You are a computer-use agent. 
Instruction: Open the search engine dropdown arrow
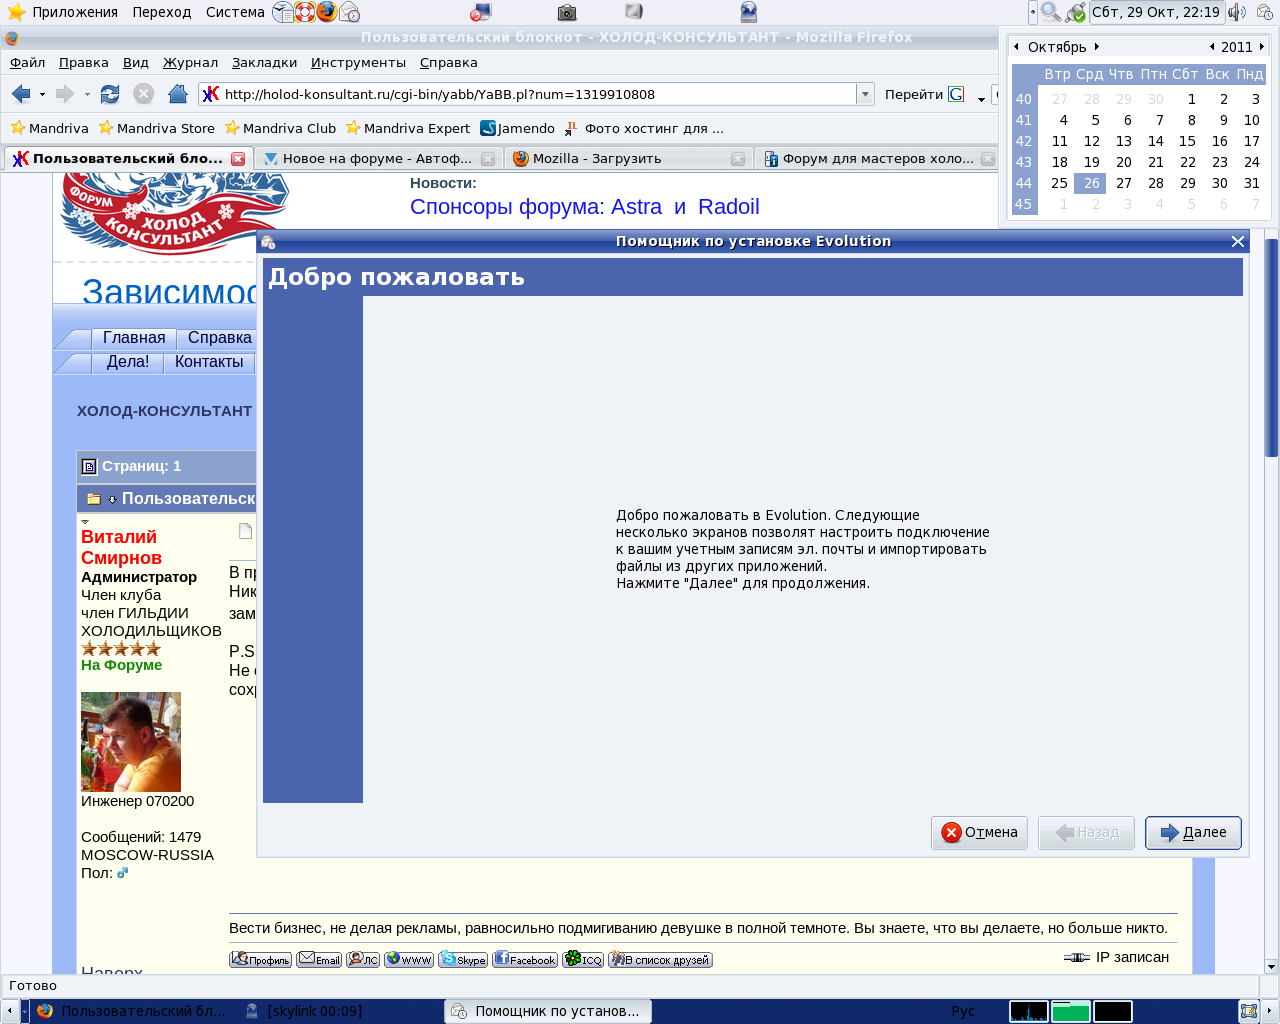tap(981, 99)
